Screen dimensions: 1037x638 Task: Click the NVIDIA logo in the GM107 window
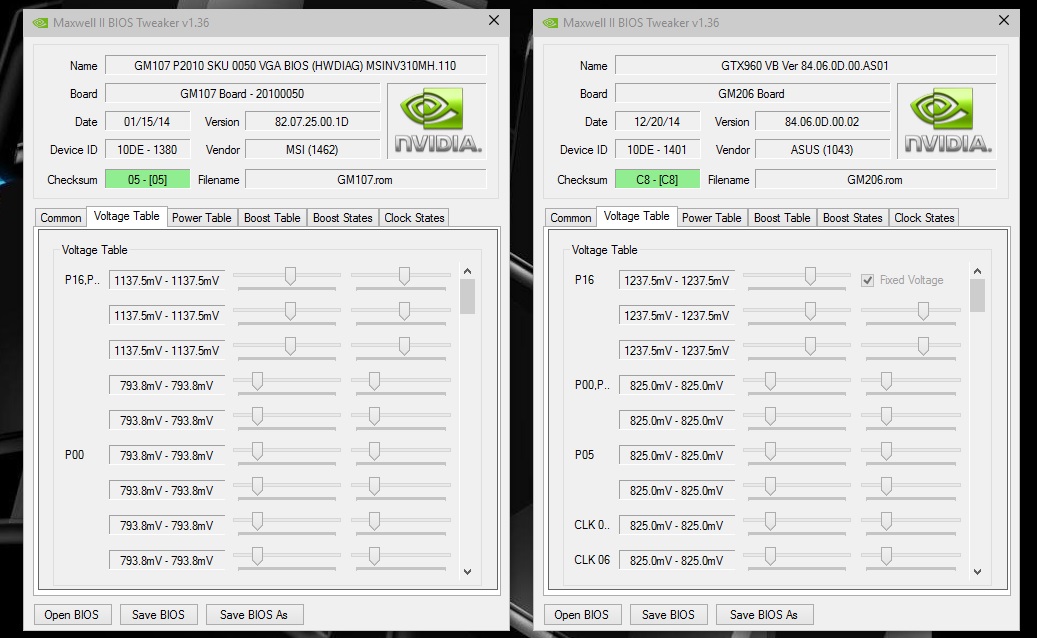(x=436, y=121)
